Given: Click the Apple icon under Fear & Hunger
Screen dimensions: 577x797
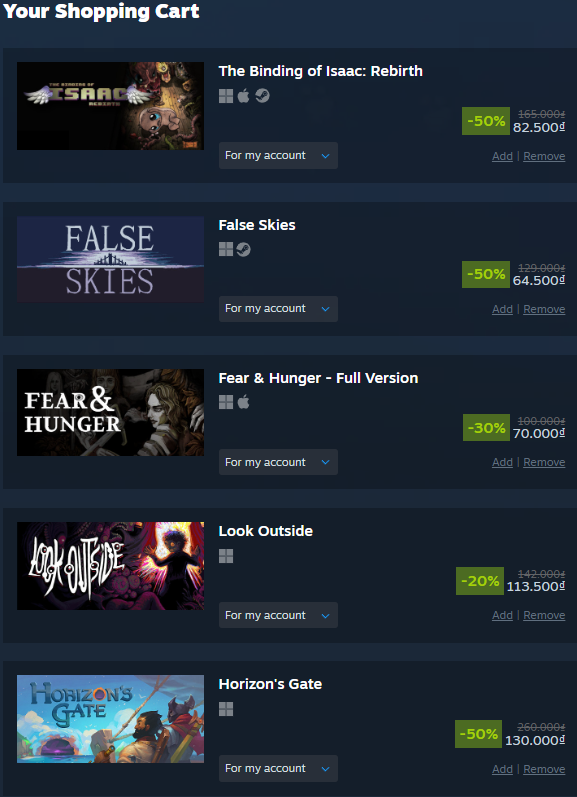Looking at the screenshot, I should (x=244, y=402).
